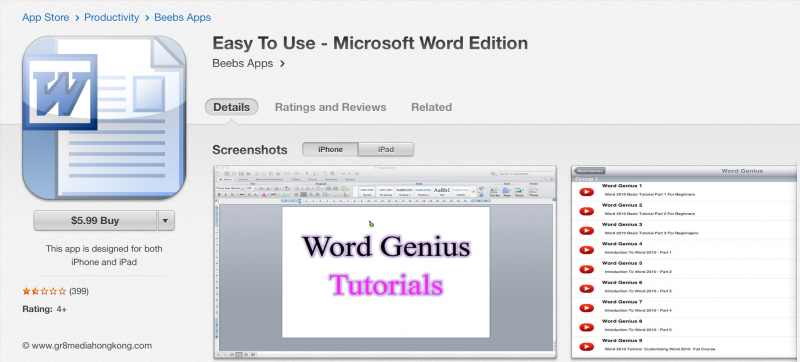
Task: Click the www.gr8mediahongkong.com copyright text
Action: [87, 346]
